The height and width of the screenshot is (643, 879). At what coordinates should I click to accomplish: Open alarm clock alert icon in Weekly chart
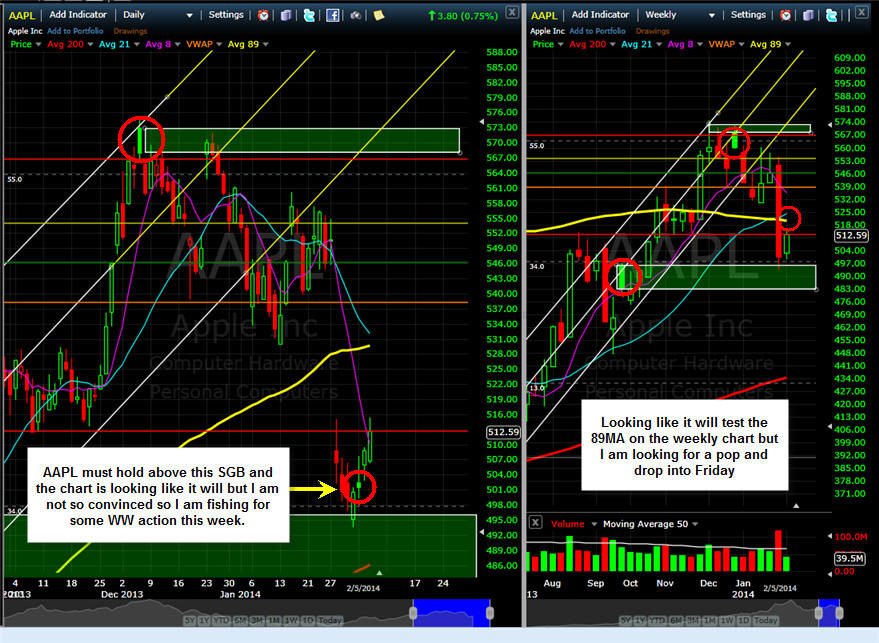pyautogui.click(x=785, y=15)
